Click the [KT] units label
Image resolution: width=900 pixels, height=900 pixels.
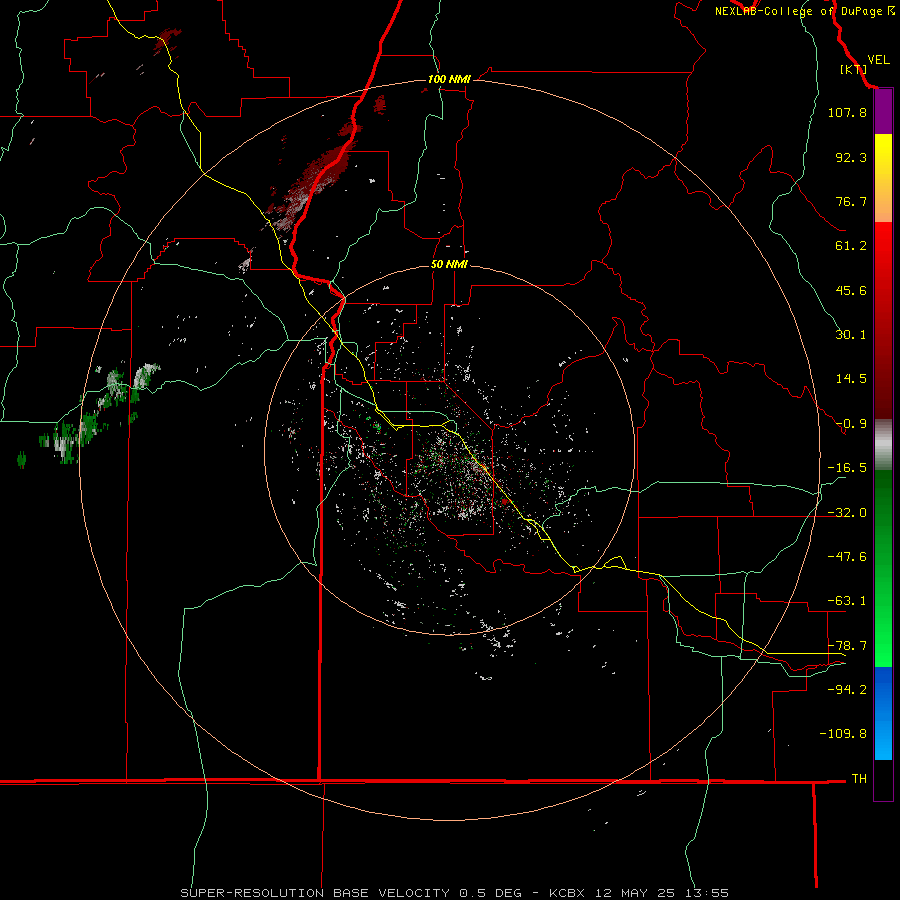tap(854, 69)
